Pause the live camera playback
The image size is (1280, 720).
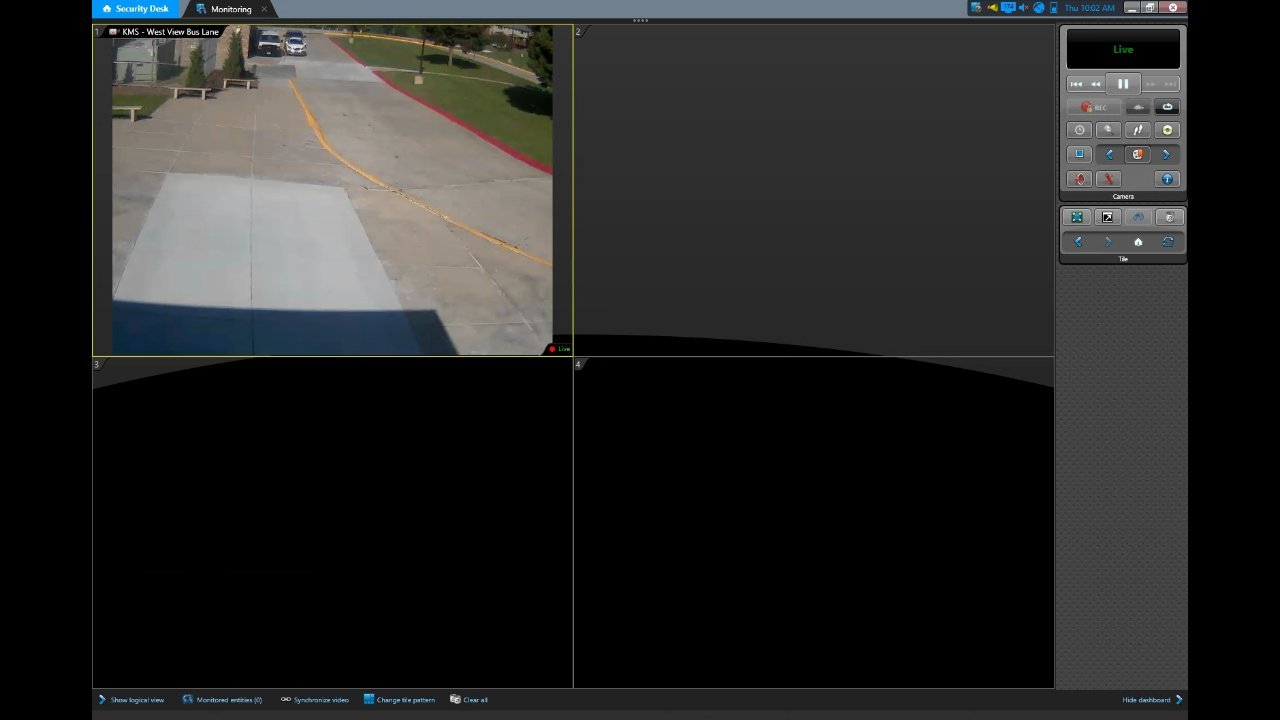1123,84
